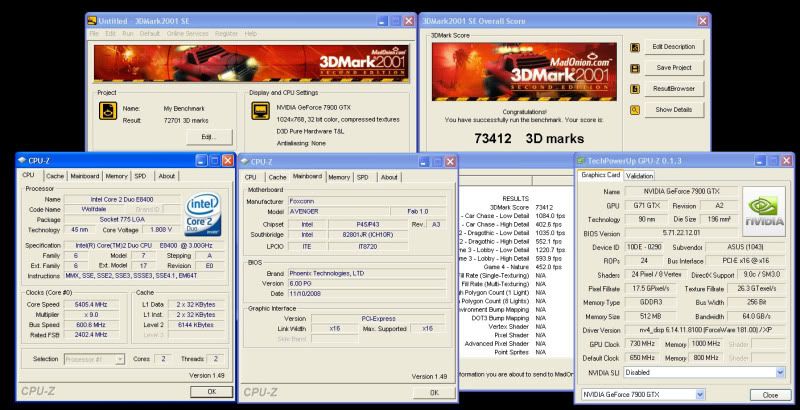Open the File menu in 3DMark2001 SE
This screenshot has height=410, width=800.
[x=94, y=34]
